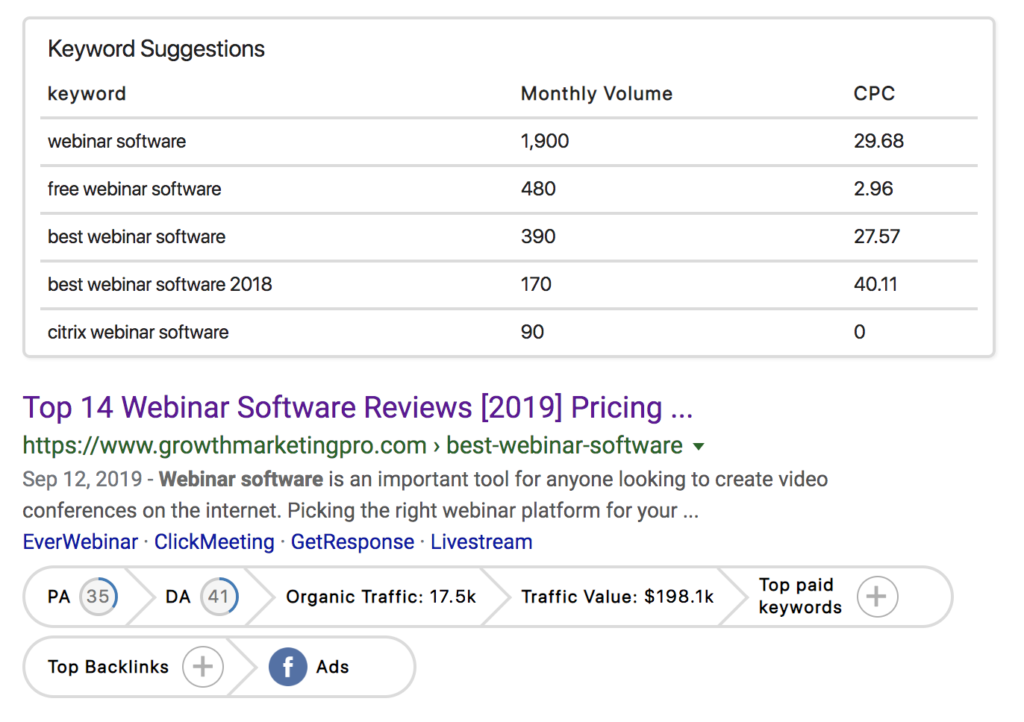
Task: Click the 480 monthly volume value
Action: (538, 189)
